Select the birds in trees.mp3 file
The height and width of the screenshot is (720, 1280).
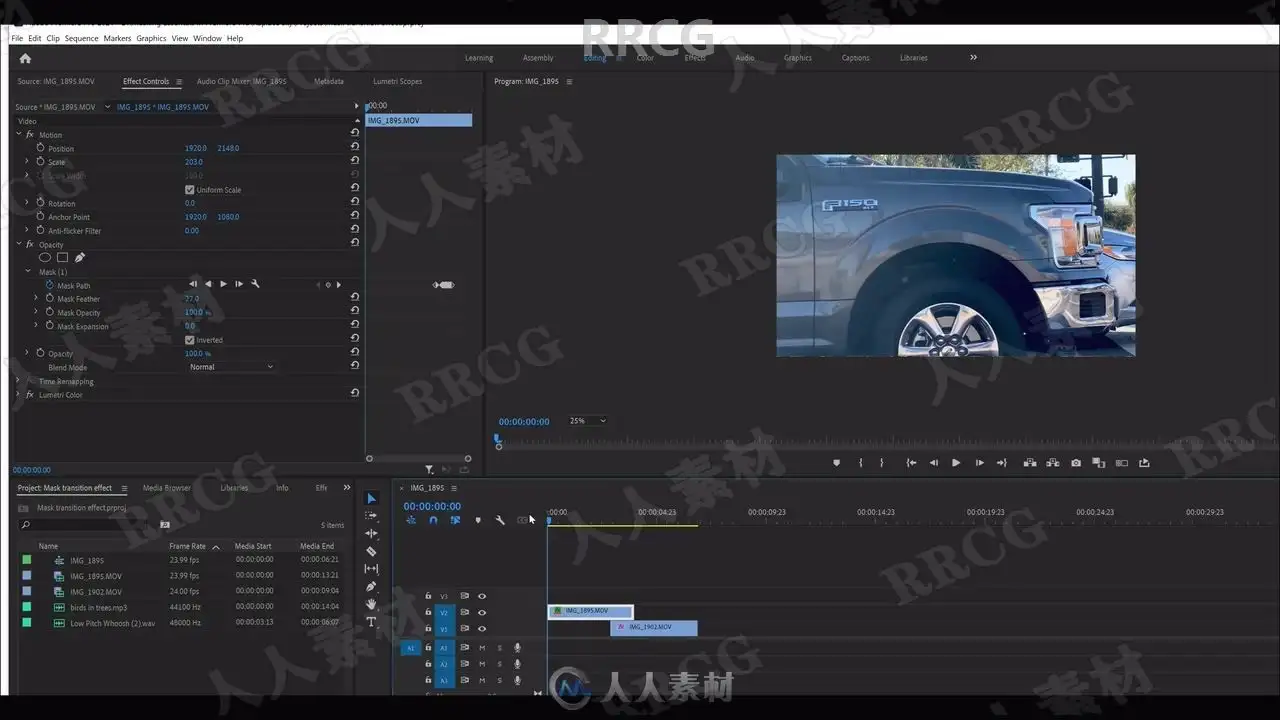[98, 607]
